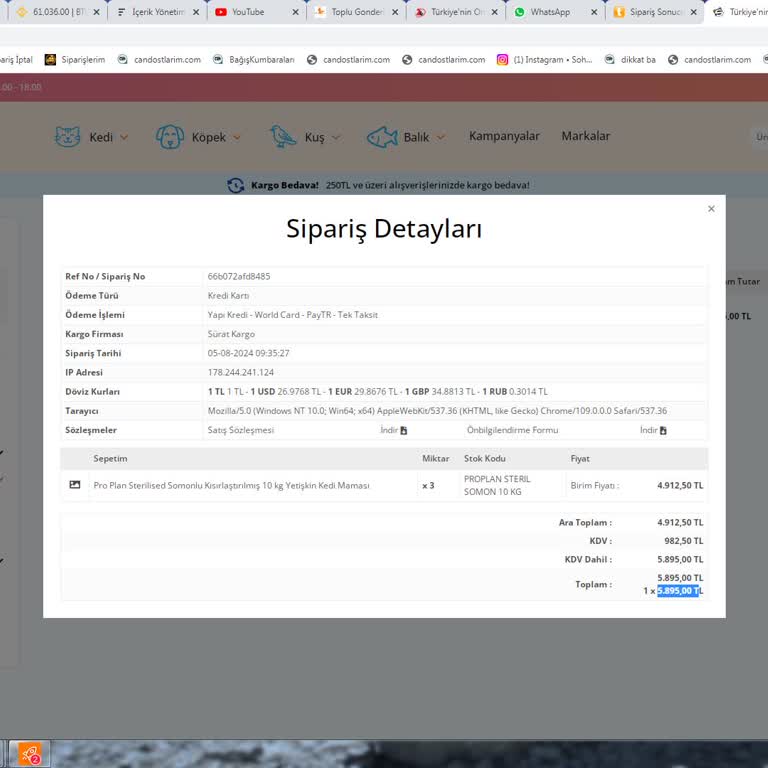Click the fish icon beside Balık
This screenshot has height=768, width=768.
click(382, 137)
